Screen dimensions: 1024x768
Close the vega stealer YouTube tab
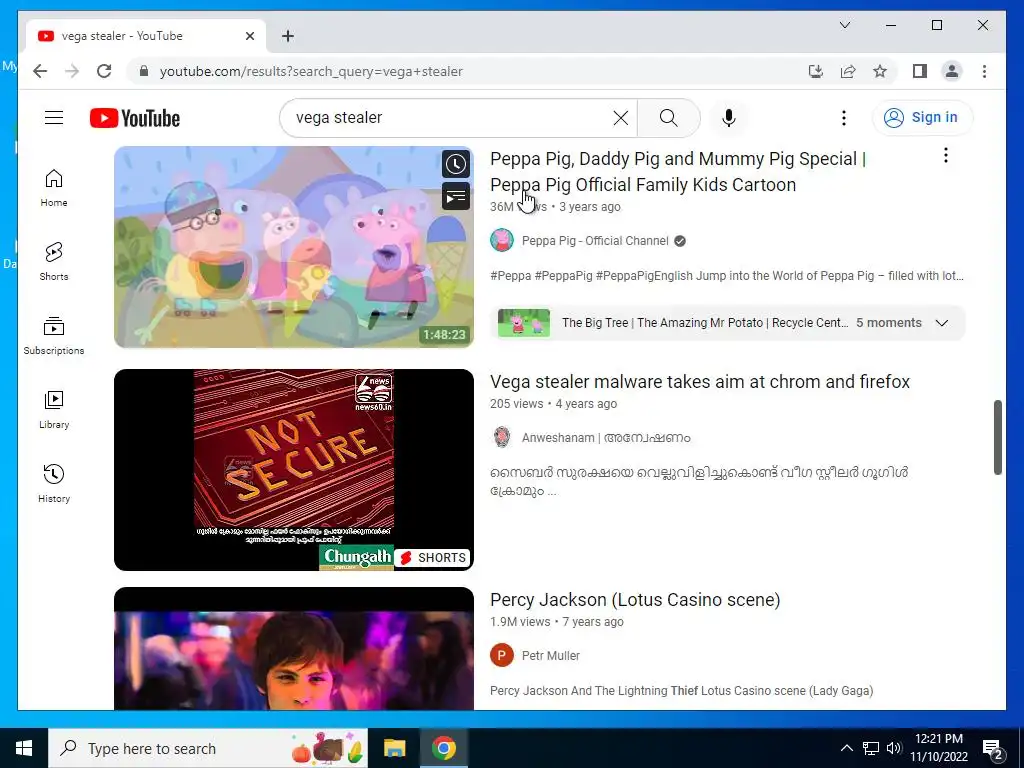coord(249,36)
